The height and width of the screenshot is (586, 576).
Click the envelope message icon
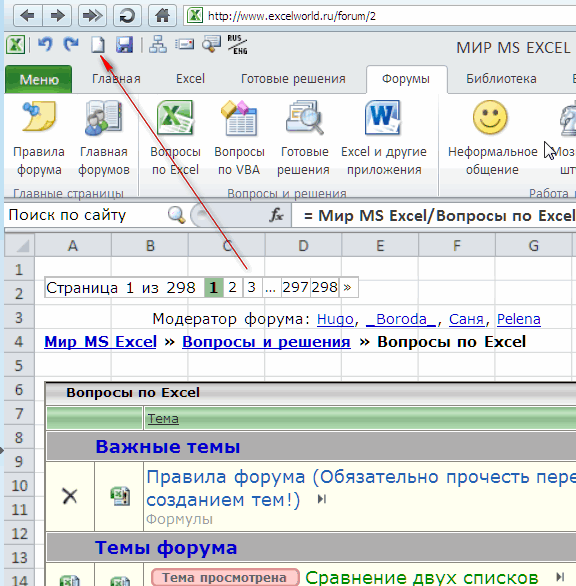(x=184, y=44)
